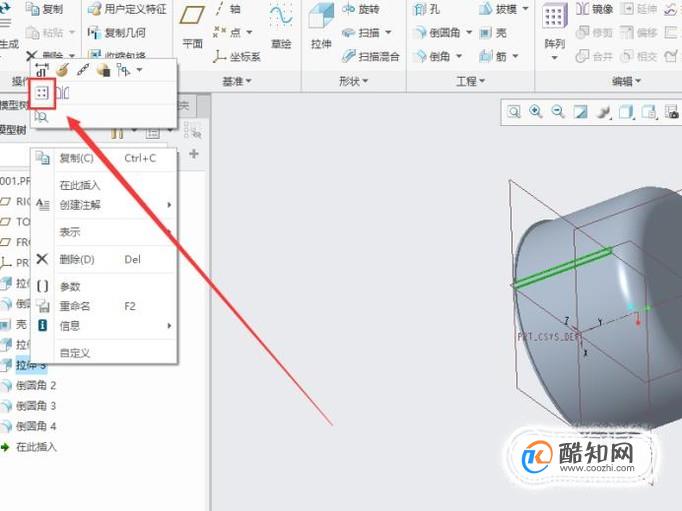Expand the 工程 group dropdown

click(471, 81)
